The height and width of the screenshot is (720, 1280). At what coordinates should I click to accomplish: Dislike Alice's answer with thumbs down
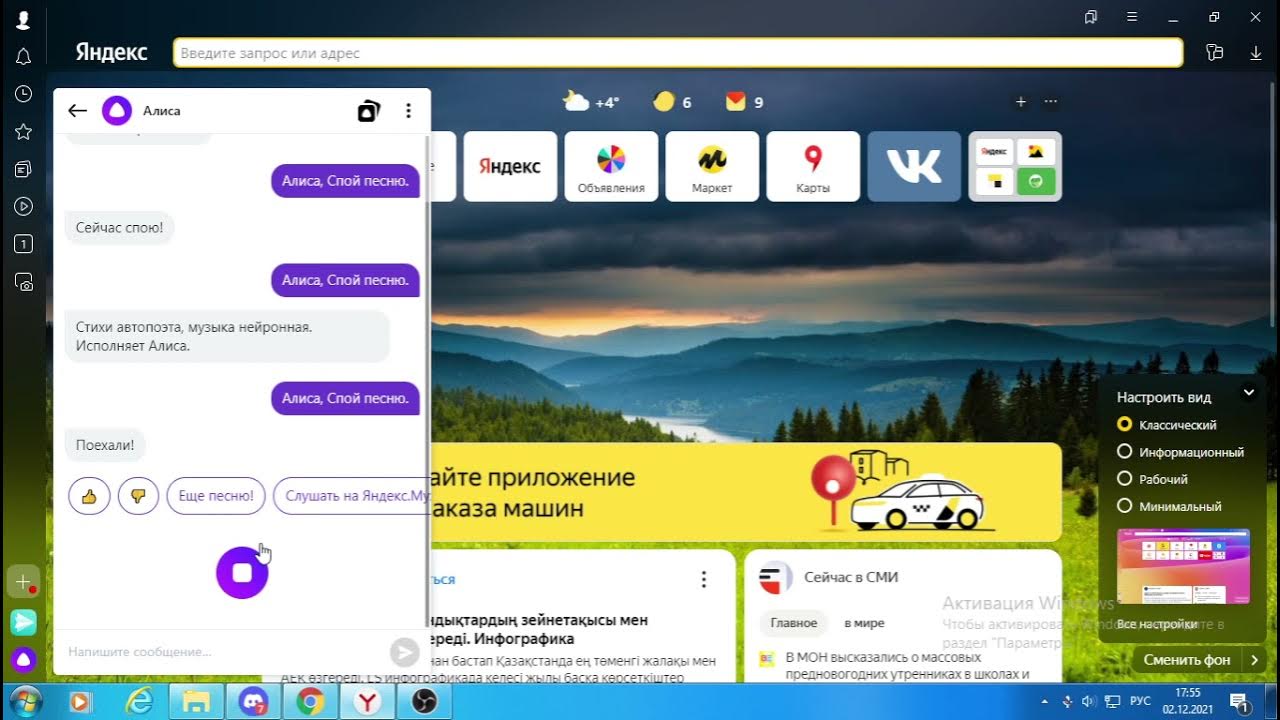[138, 495]
